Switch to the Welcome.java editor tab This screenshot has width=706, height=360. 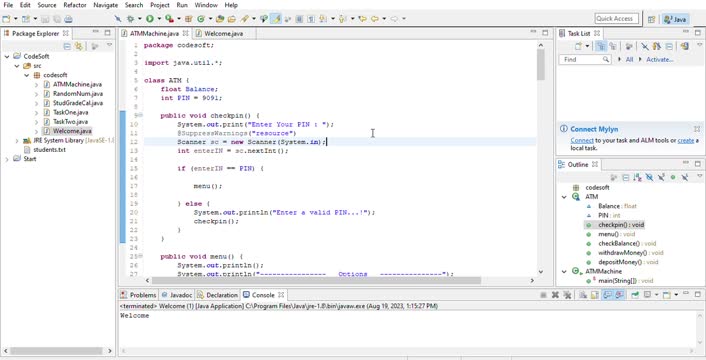point(224,33)
